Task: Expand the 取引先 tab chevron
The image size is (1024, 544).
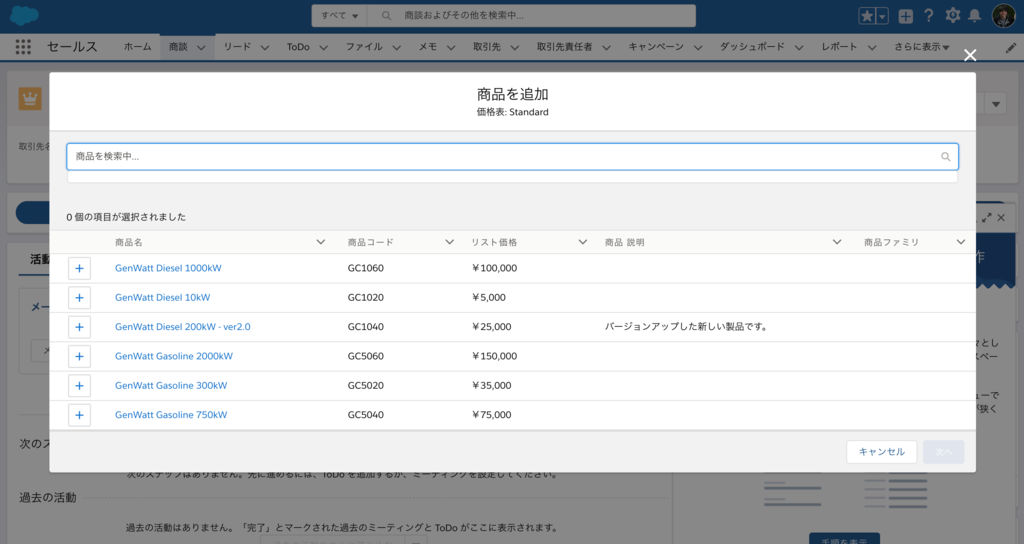Action: tap(515, 48)
